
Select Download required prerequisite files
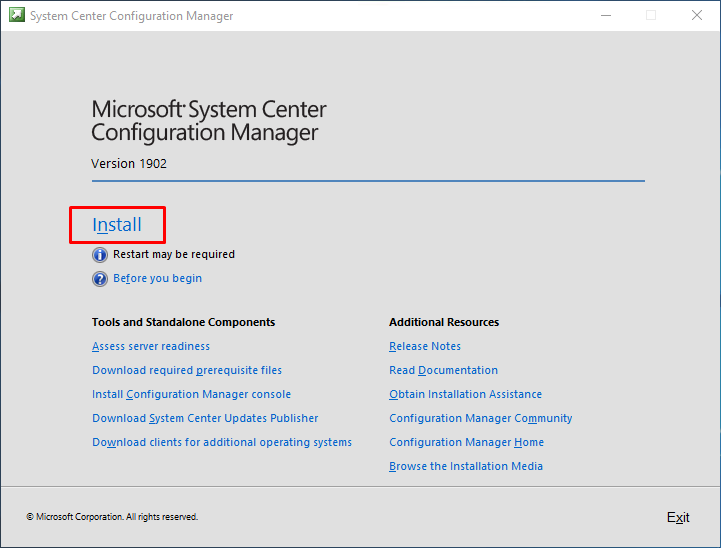coord(187,370)
